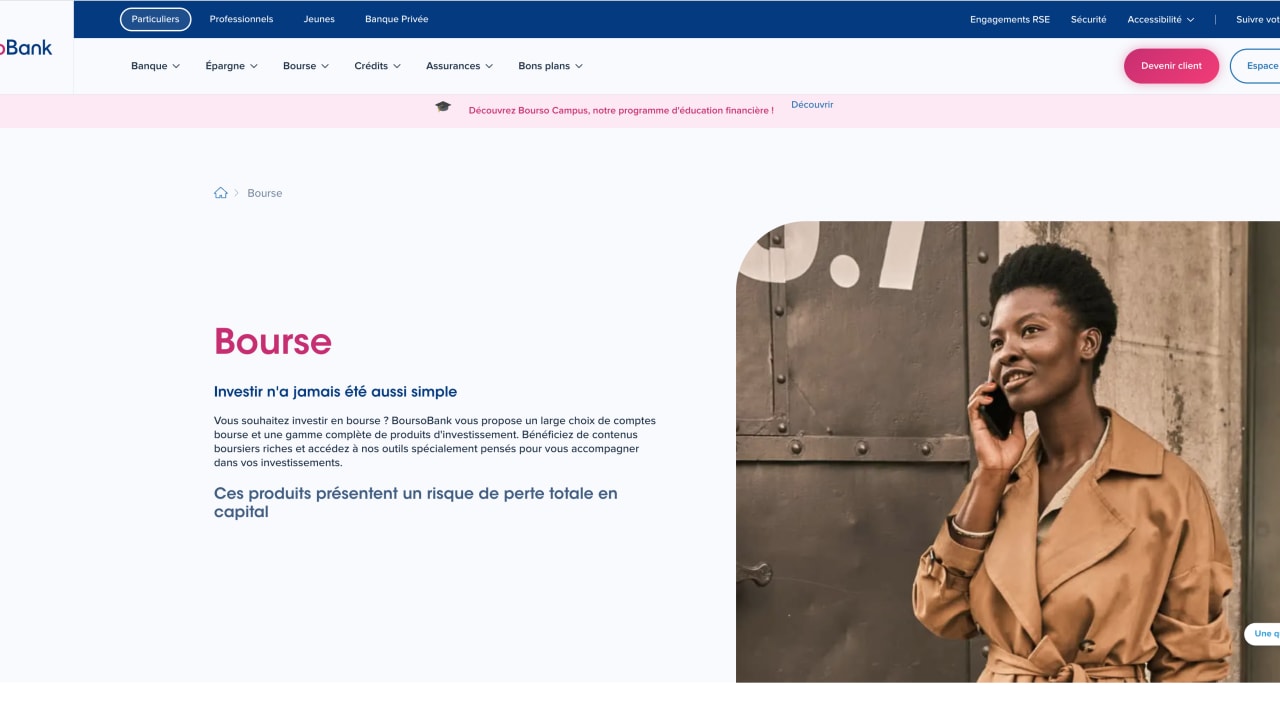Screen dimensions: 1280x720
Task: Visit the Engagements RSE page
Action: (1009, 18)
